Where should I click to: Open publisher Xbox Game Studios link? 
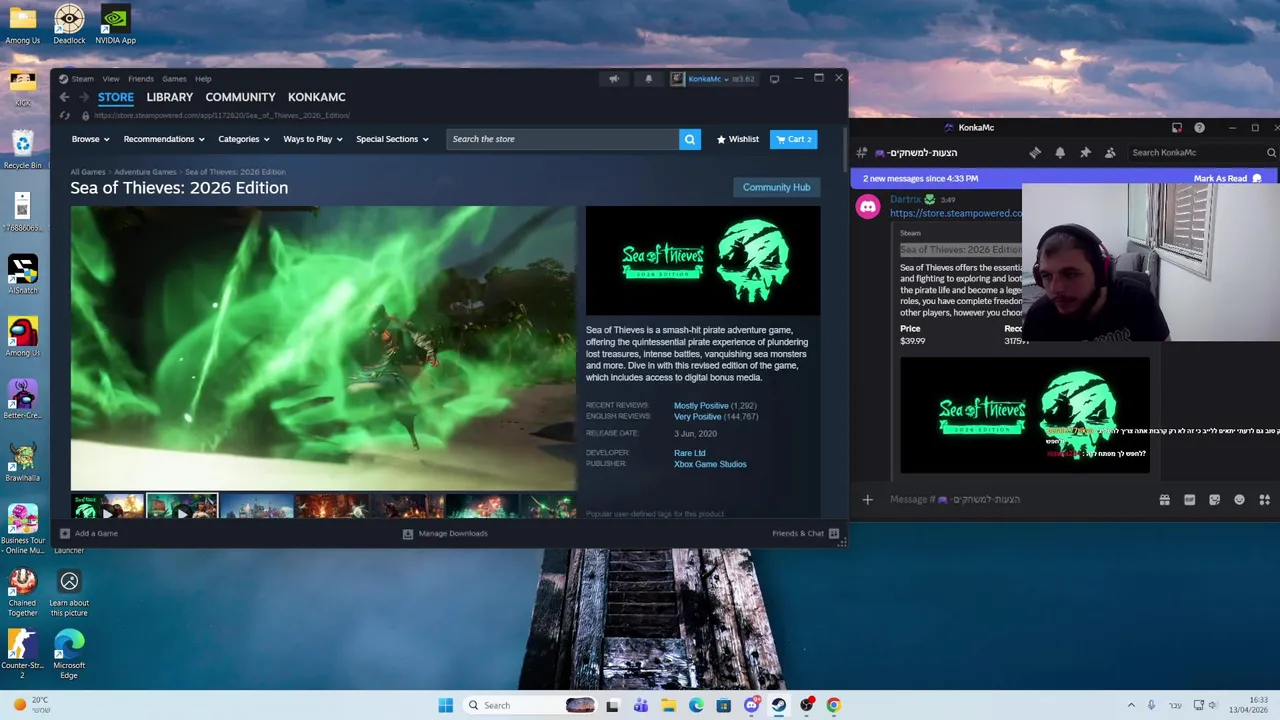click(x=710, y=464)
